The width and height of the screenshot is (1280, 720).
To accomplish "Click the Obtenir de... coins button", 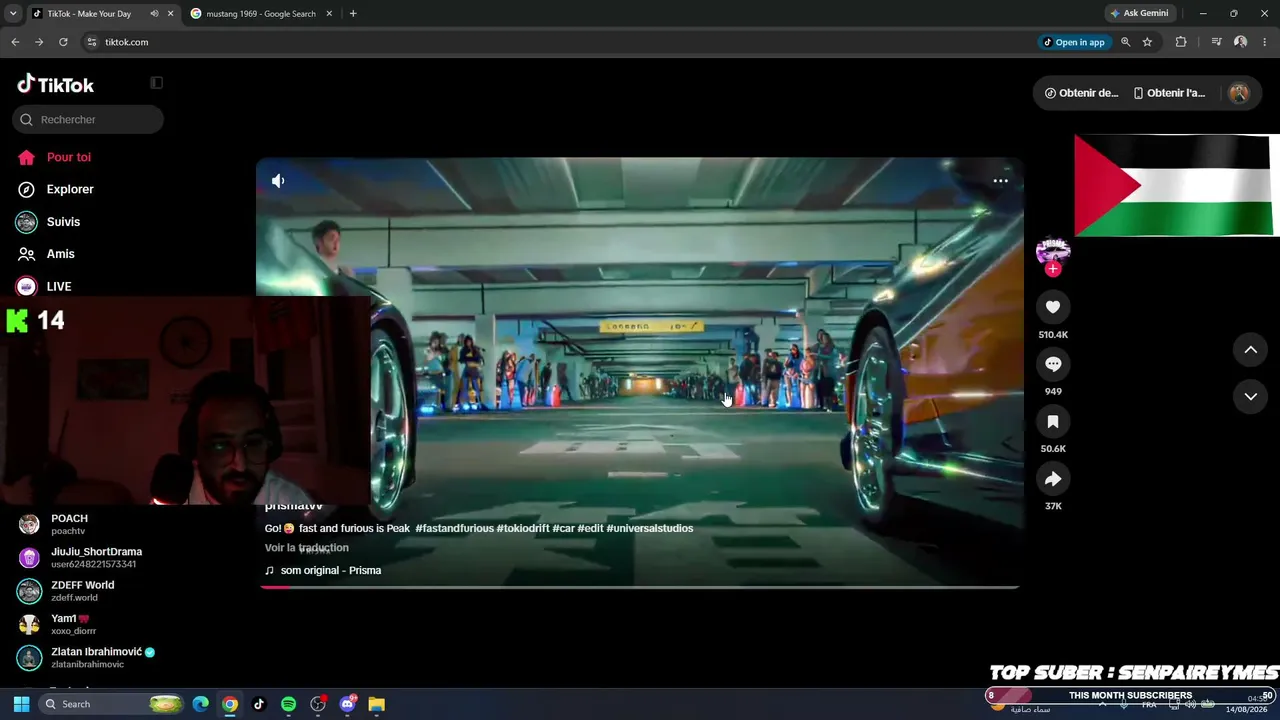I will point(1081,93).
